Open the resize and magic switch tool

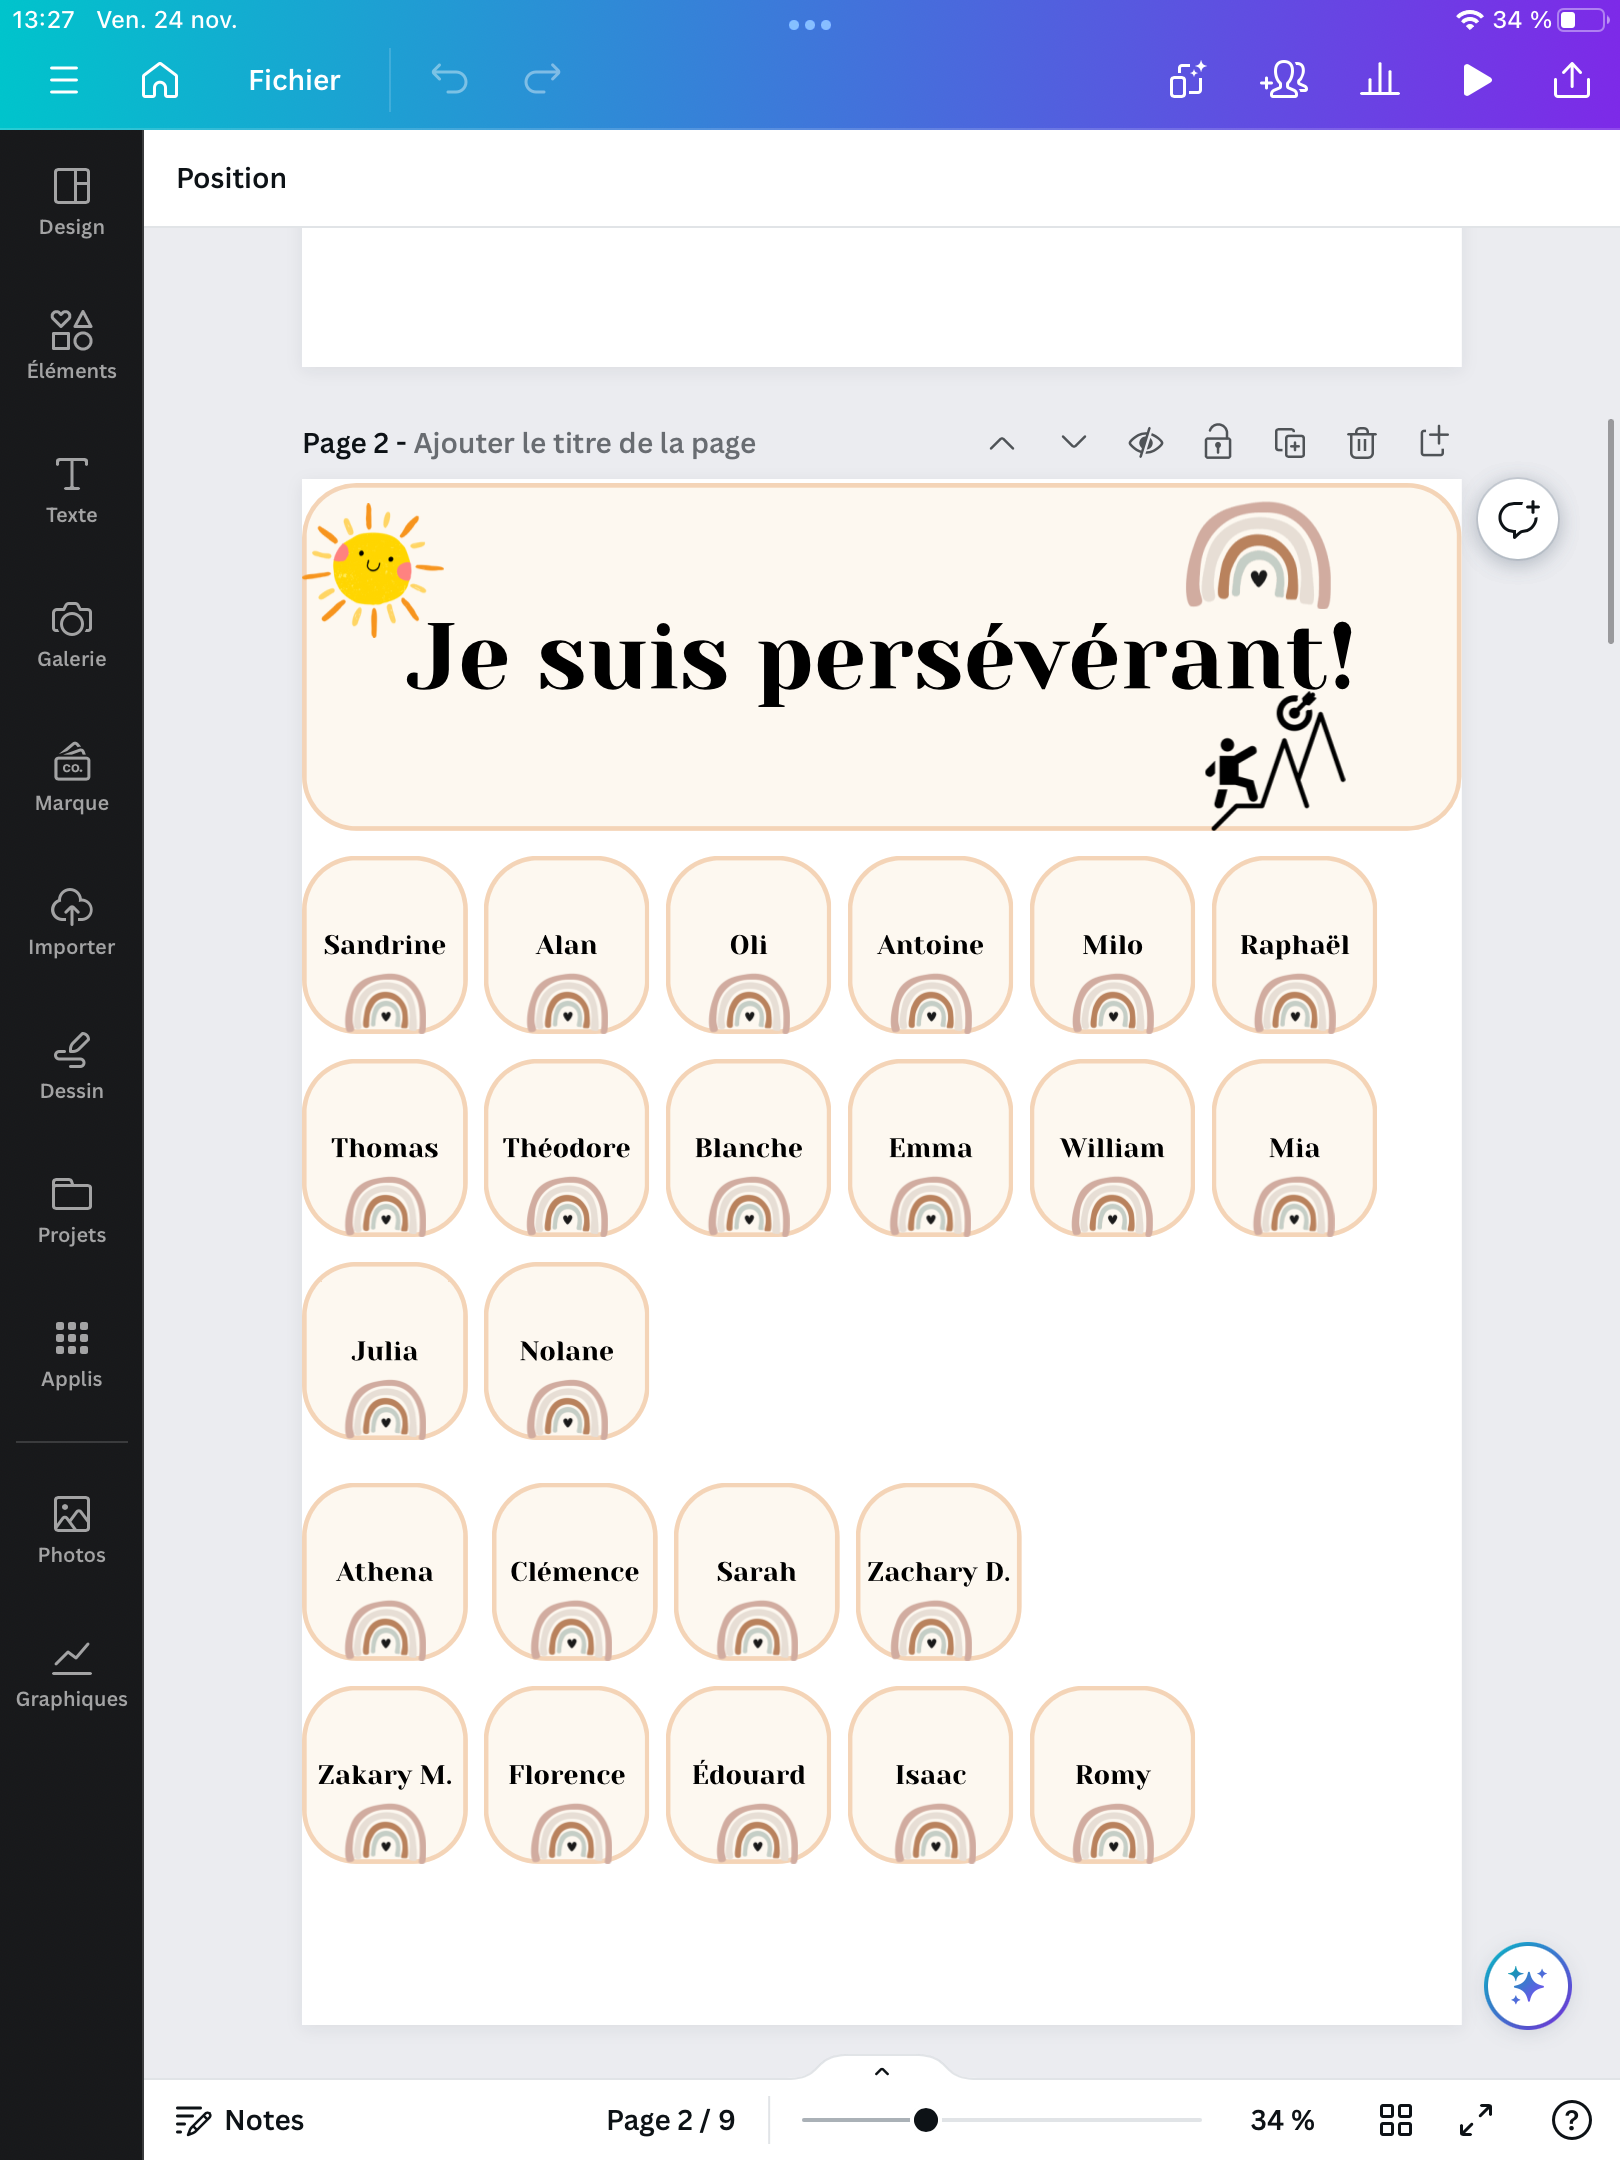[x=1187, y=80]
